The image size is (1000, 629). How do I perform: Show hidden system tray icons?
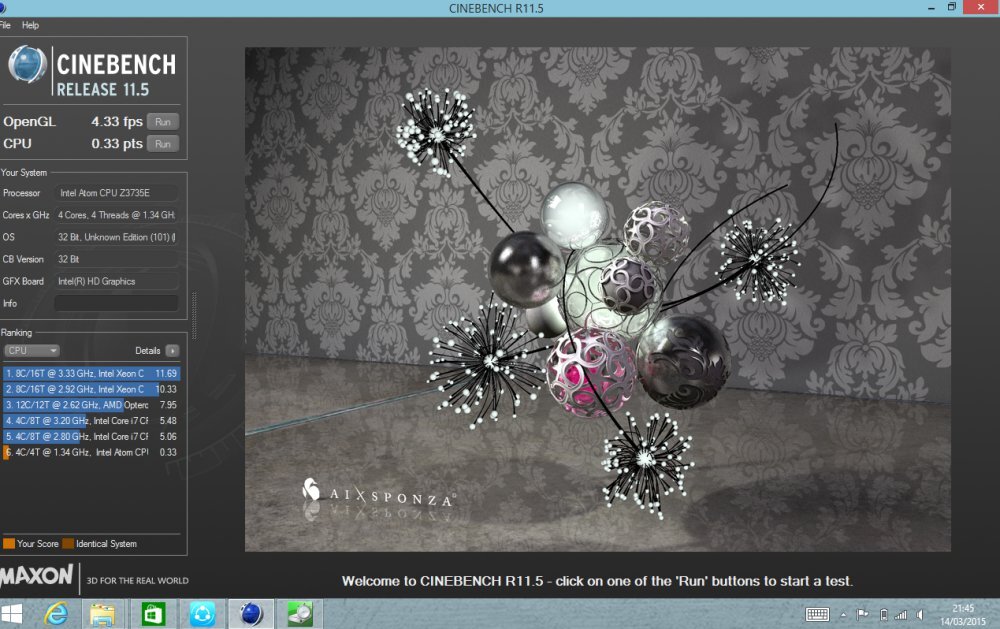pyautogui.click(x=843, y=614)
